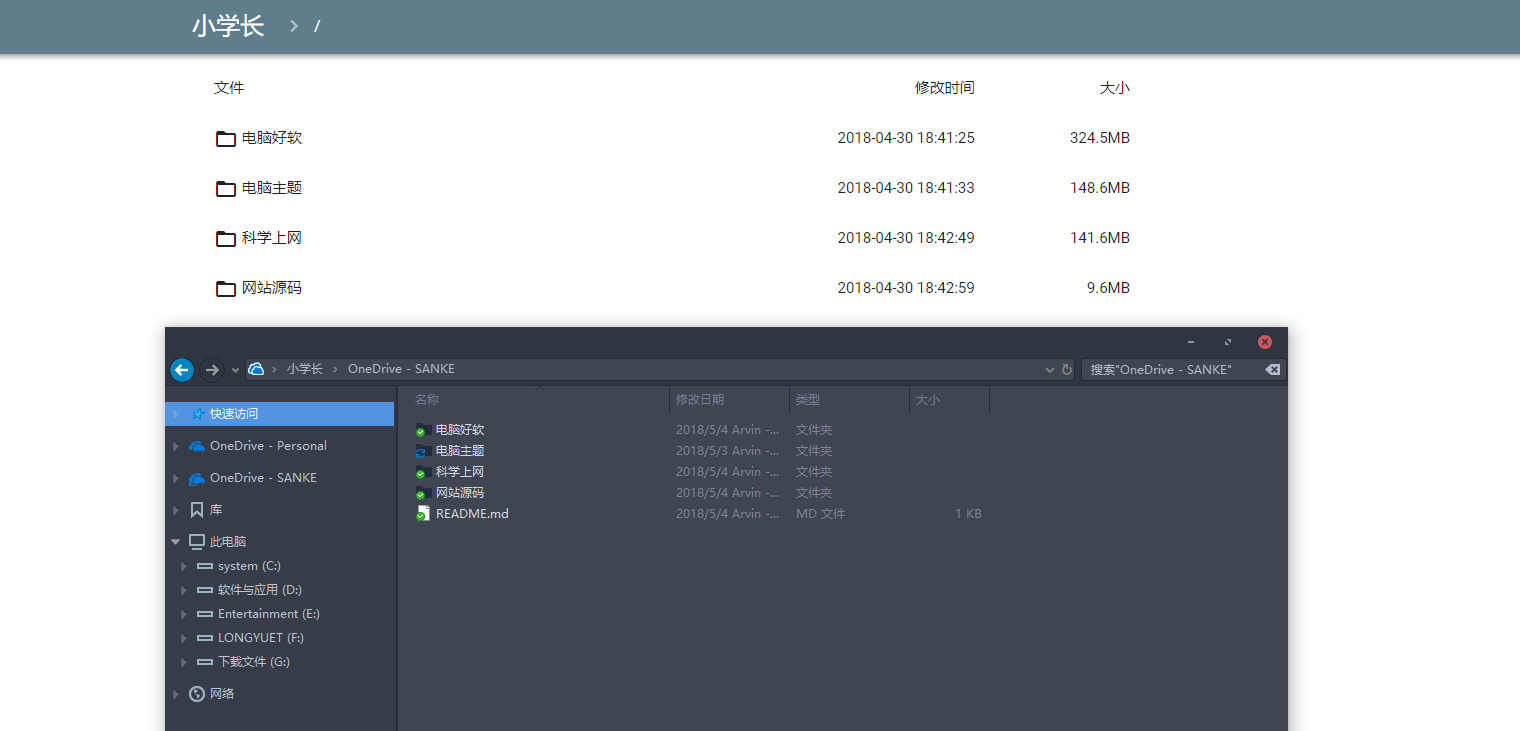
Task: Collapse the 此电脑 tree node
Action: click(174, 541)
